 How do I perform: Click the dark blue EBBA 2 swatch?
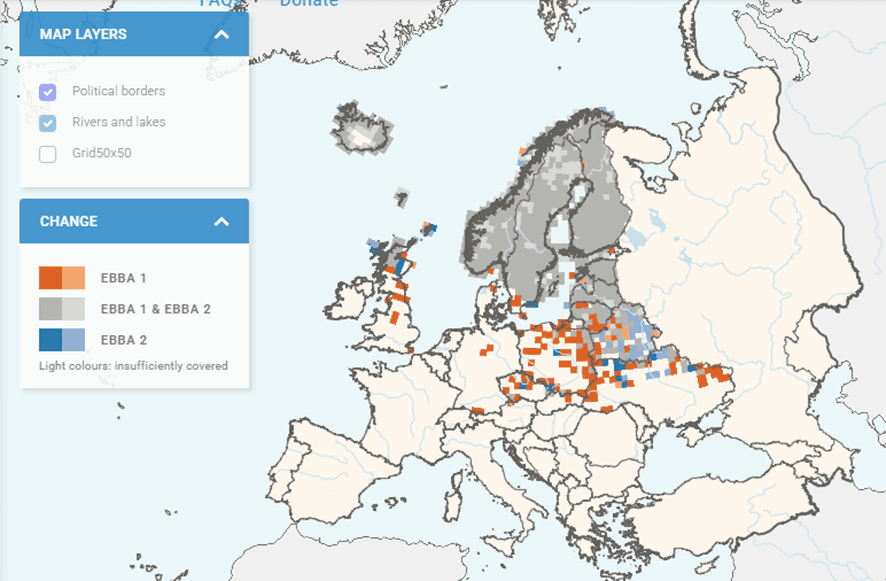[x=50, y=340]
